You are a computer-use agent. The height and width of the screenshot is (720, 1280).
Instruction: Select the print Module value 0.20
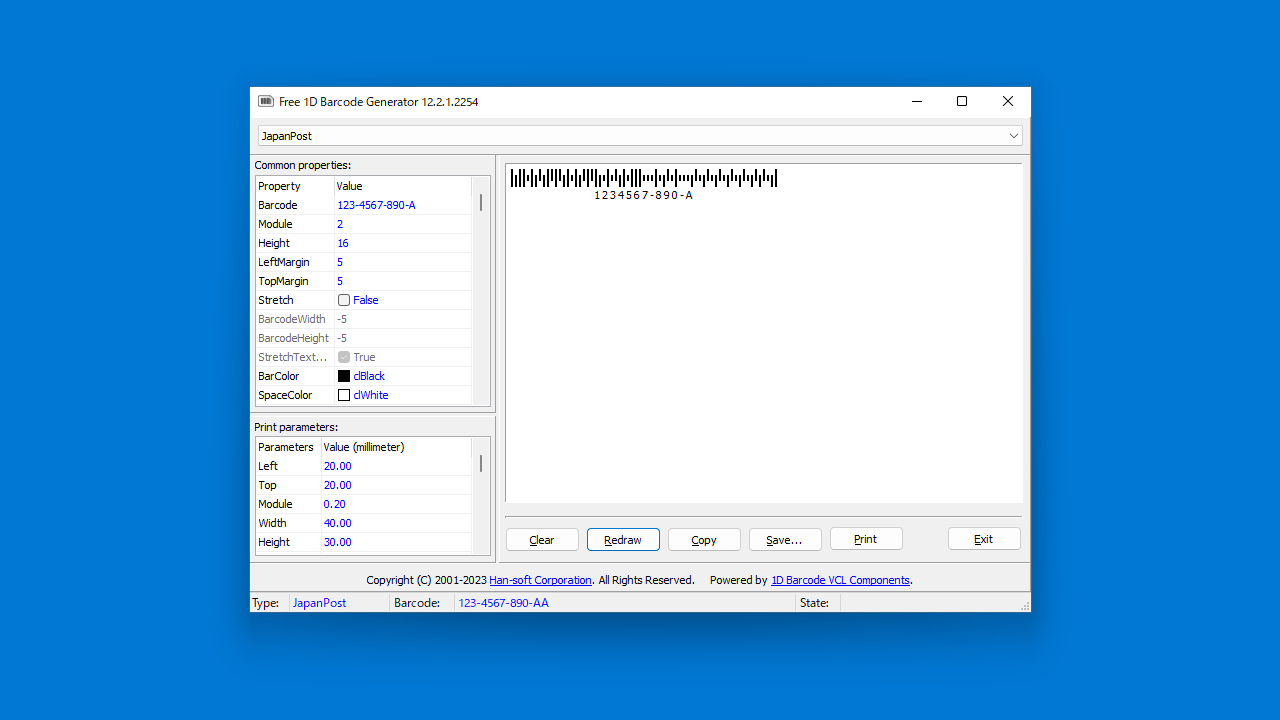tap(396, 504)
